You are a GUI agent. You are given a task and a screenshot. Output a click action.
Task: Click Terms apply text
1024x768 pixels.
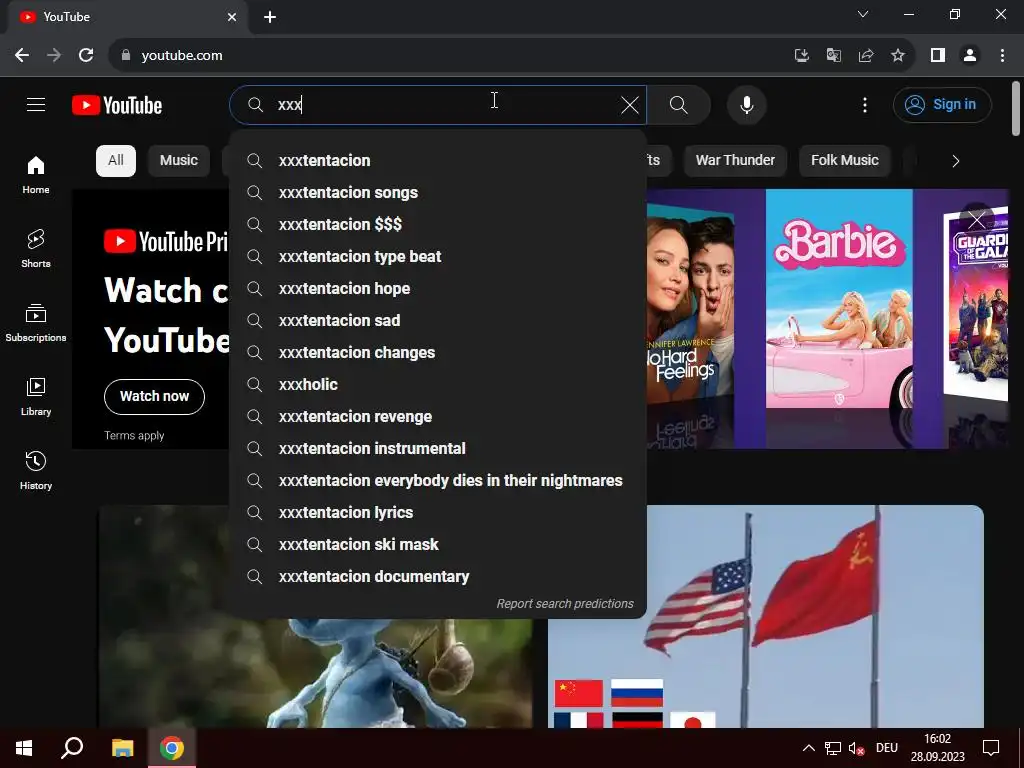click(x=134, y=436)
